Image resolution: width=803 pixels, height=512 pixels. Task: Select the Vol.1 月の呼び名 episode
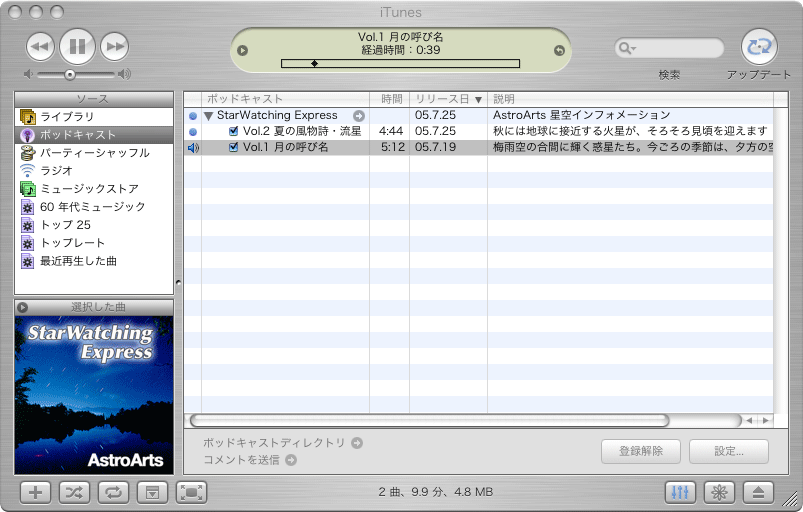286,147
